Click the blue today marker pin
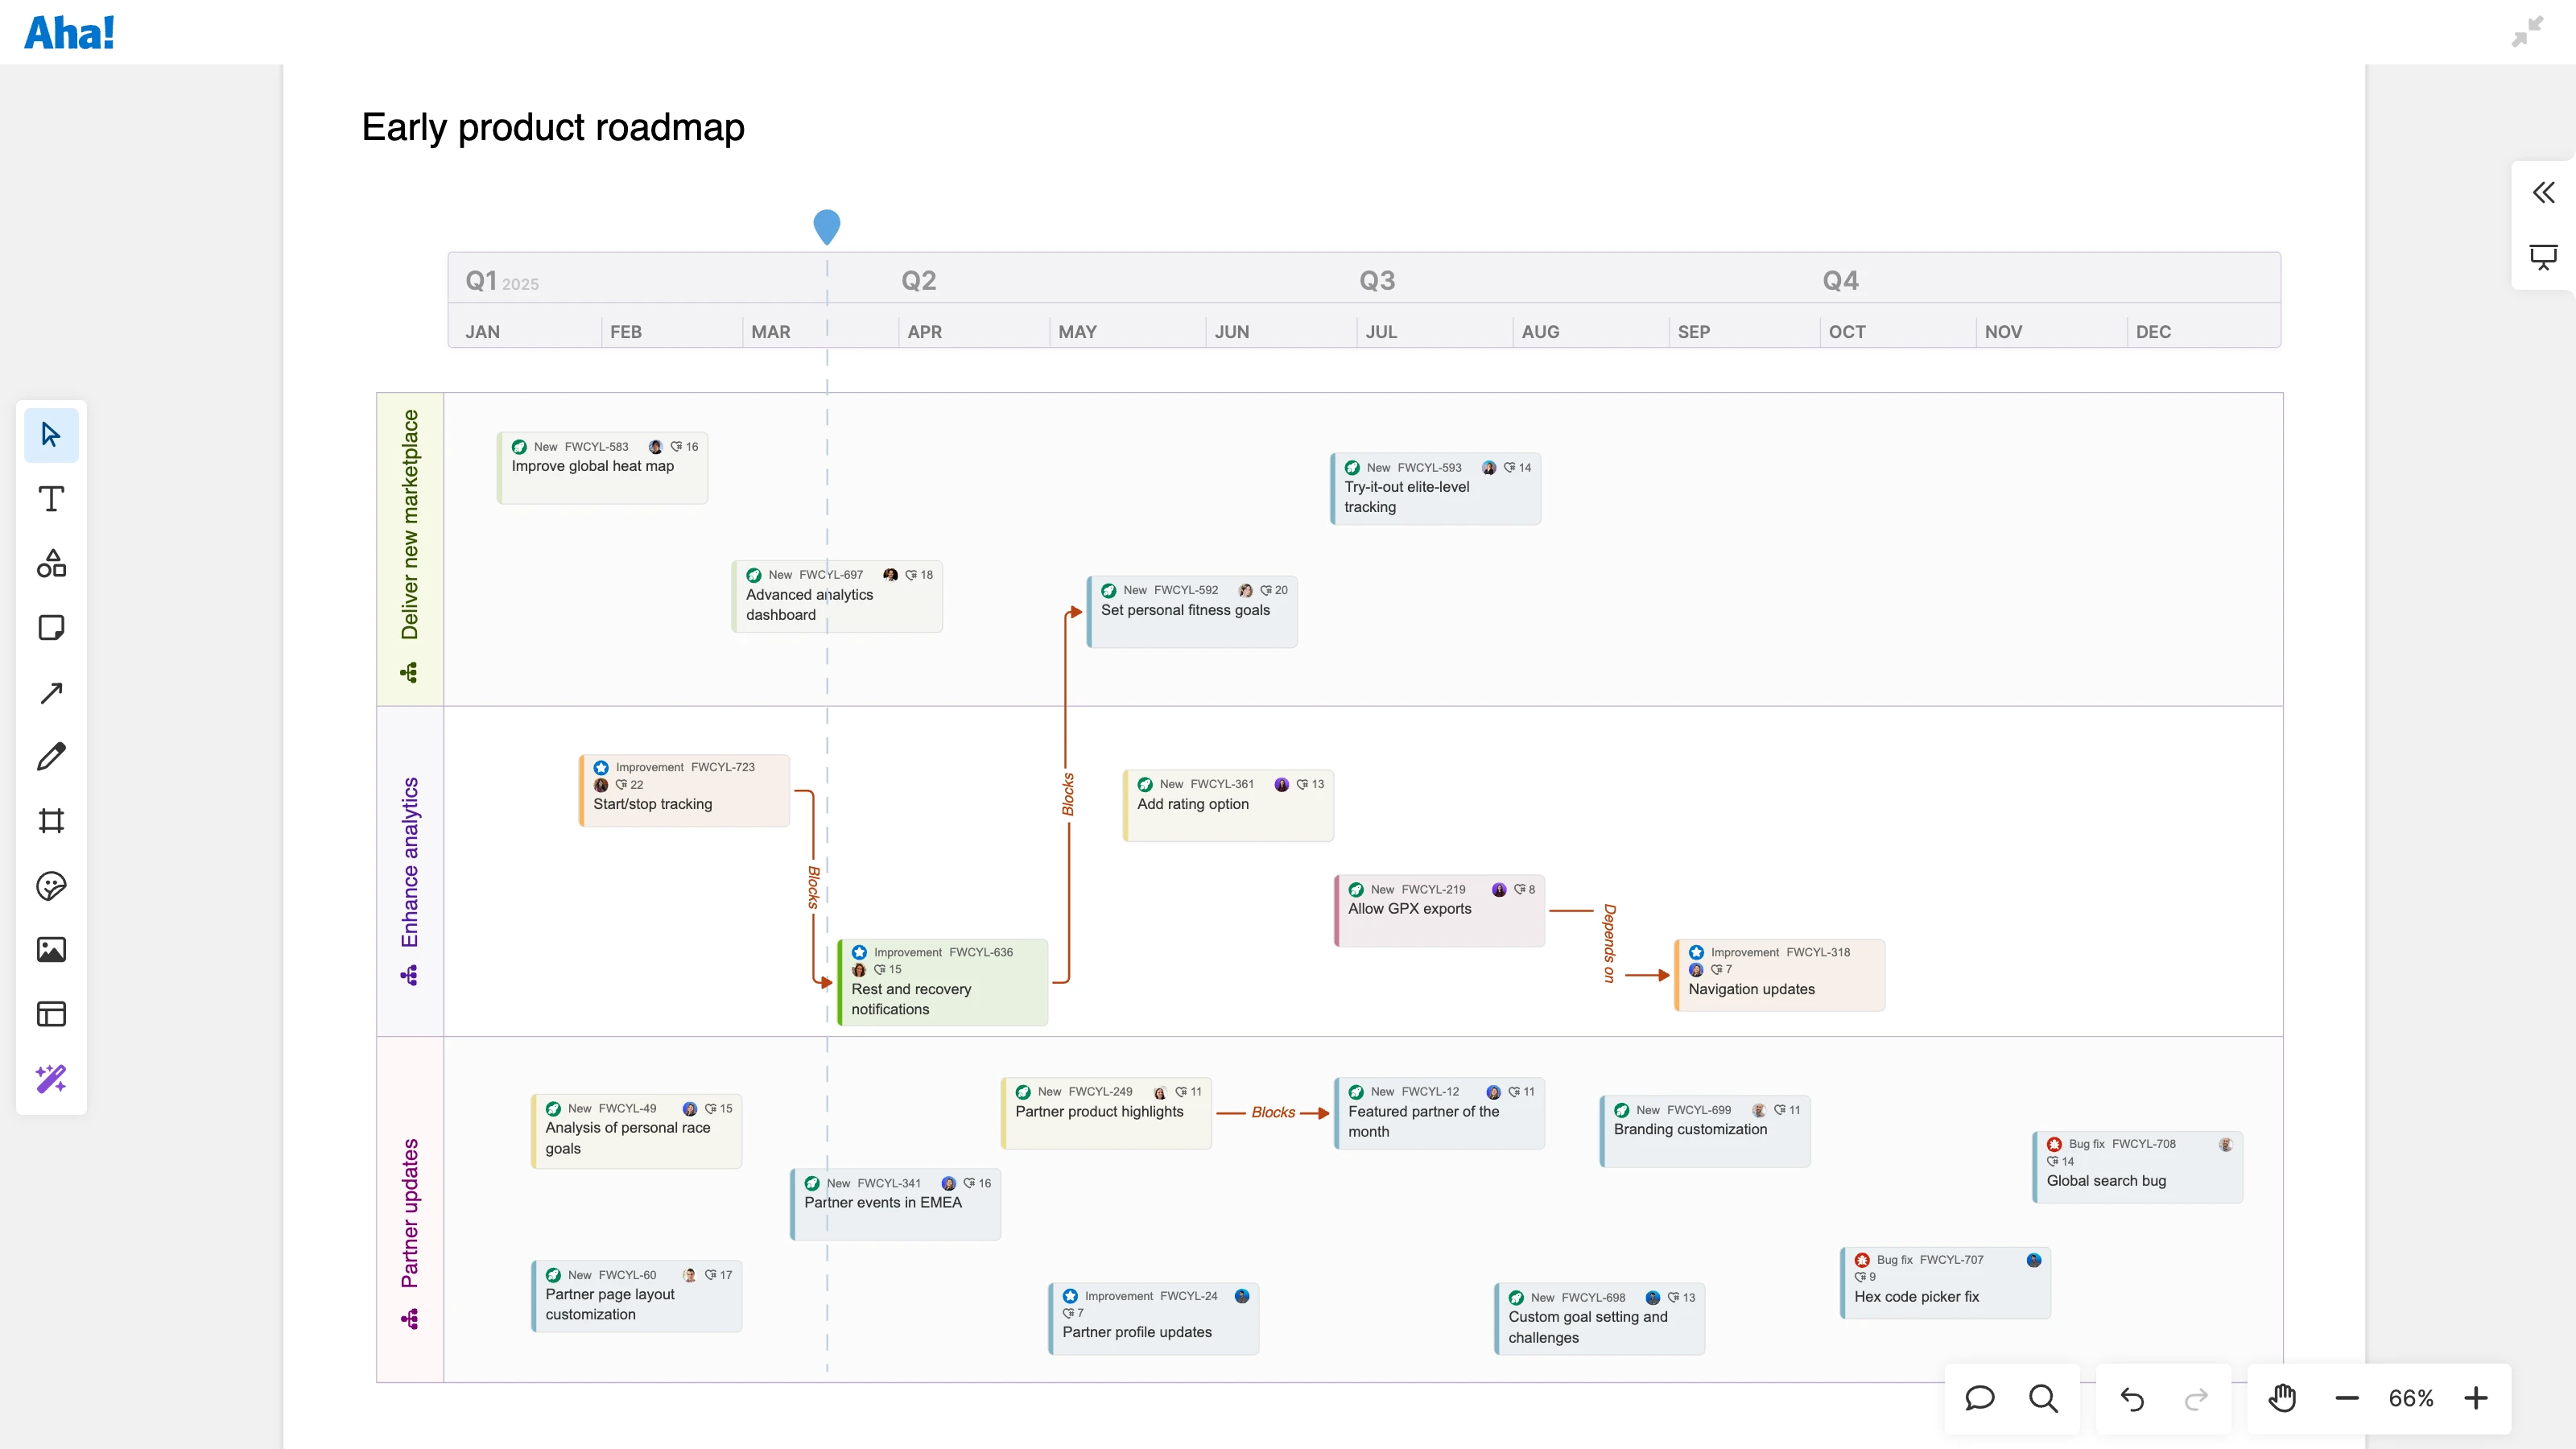This screenshot has width=2576, height=1449. (x=827, y=226)
